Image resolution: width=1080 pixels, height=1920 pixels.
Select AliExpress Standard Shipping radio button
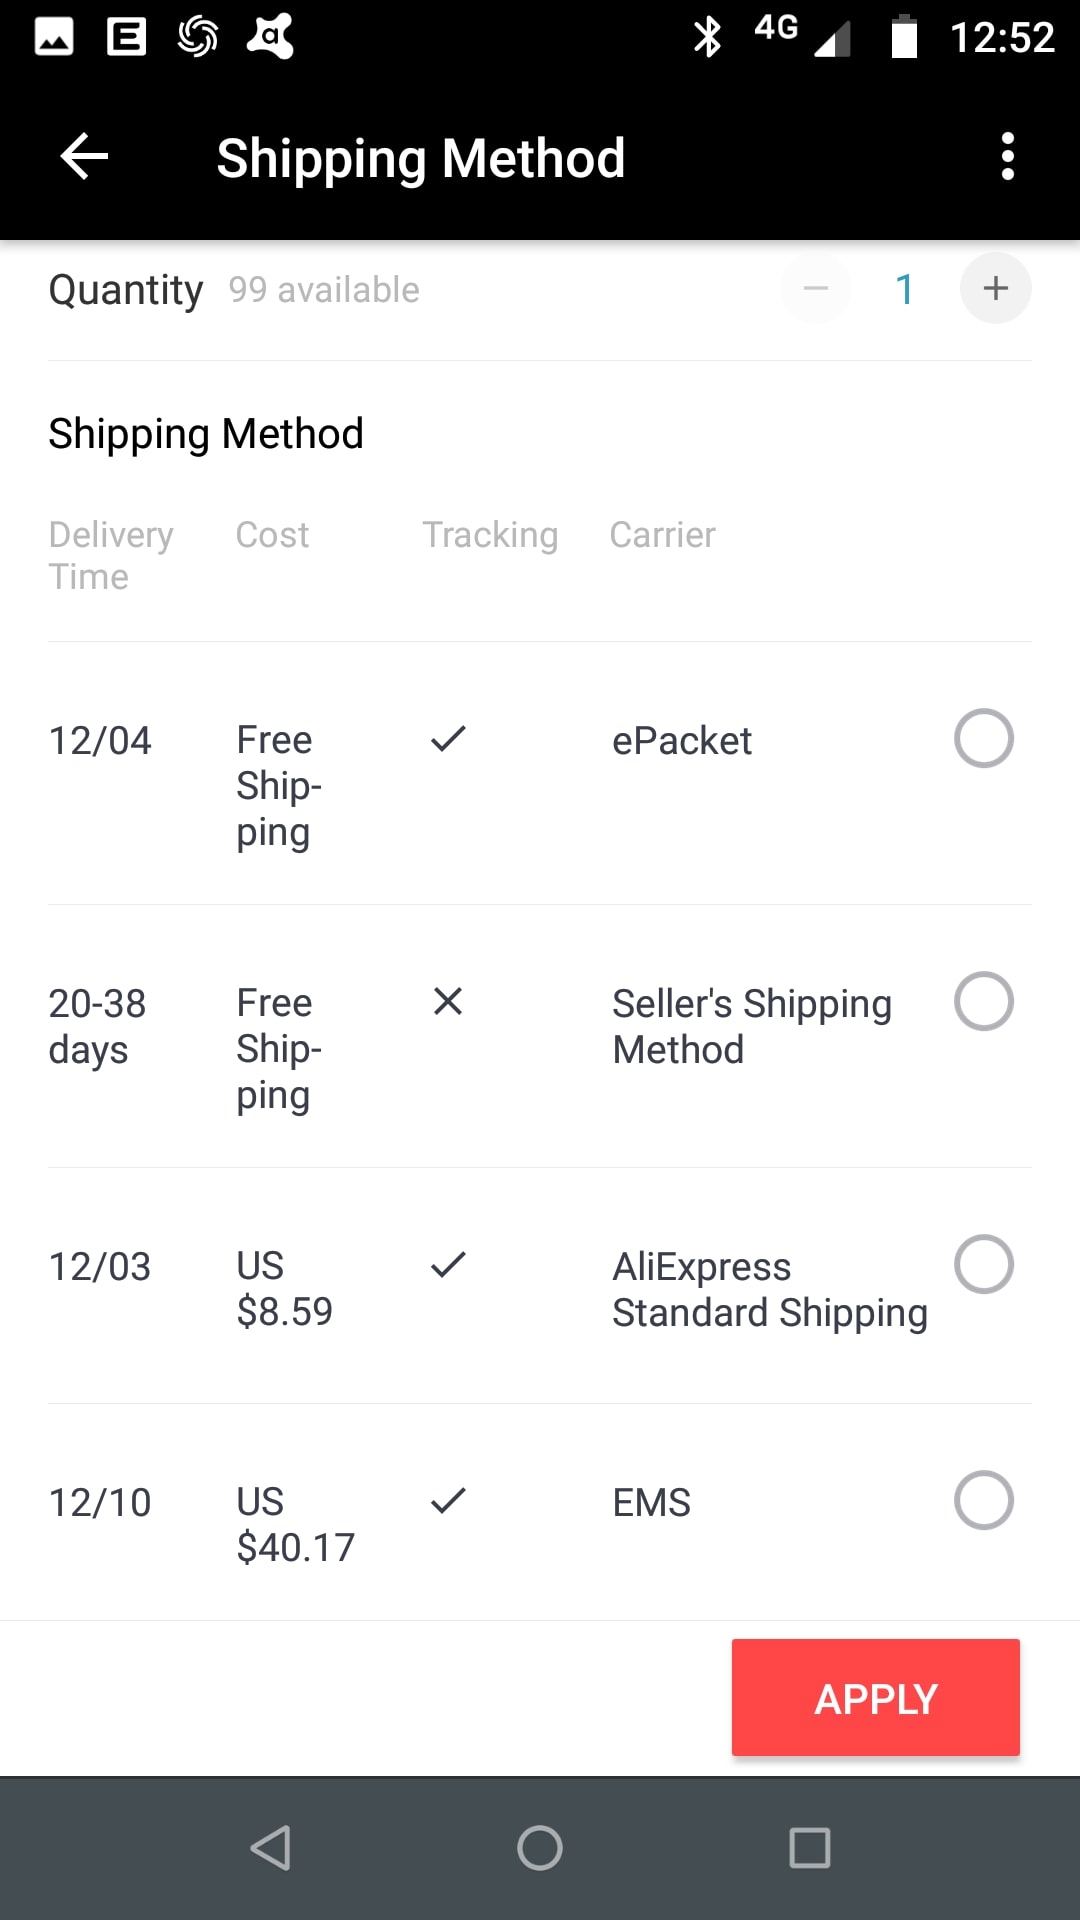click(x=983, y=1264)
